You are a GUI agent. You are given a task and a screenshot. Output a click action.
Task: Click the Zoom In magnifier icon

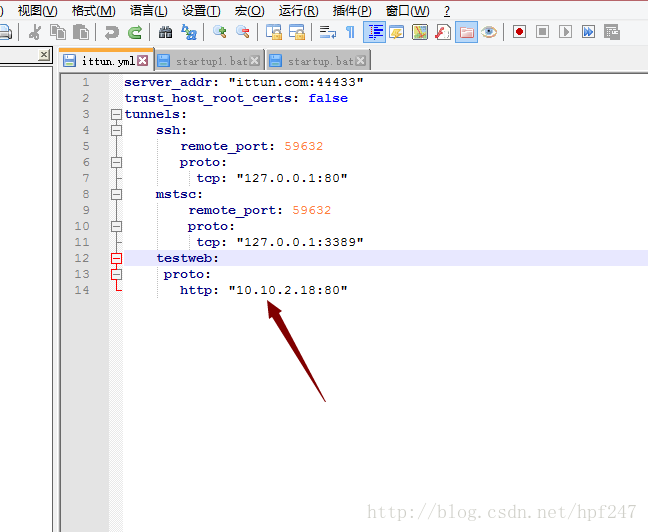click(219, 32)
